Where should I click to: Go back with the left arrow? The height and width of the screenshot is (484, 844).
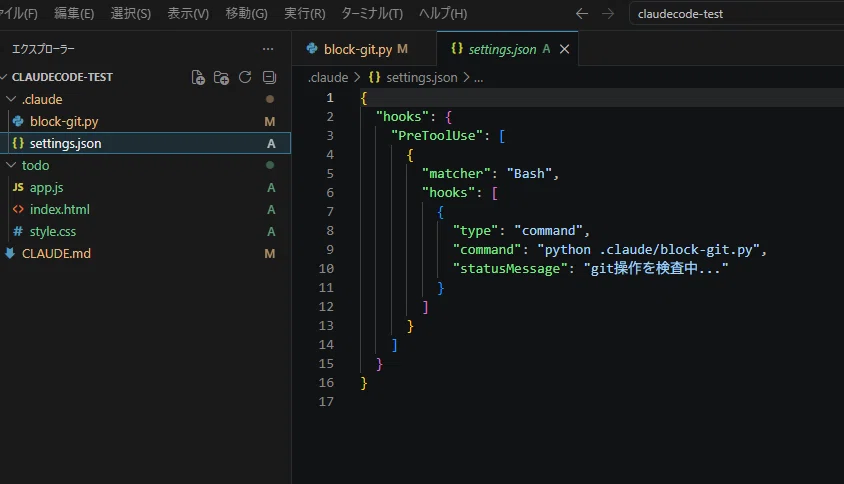tap(581, 14)
